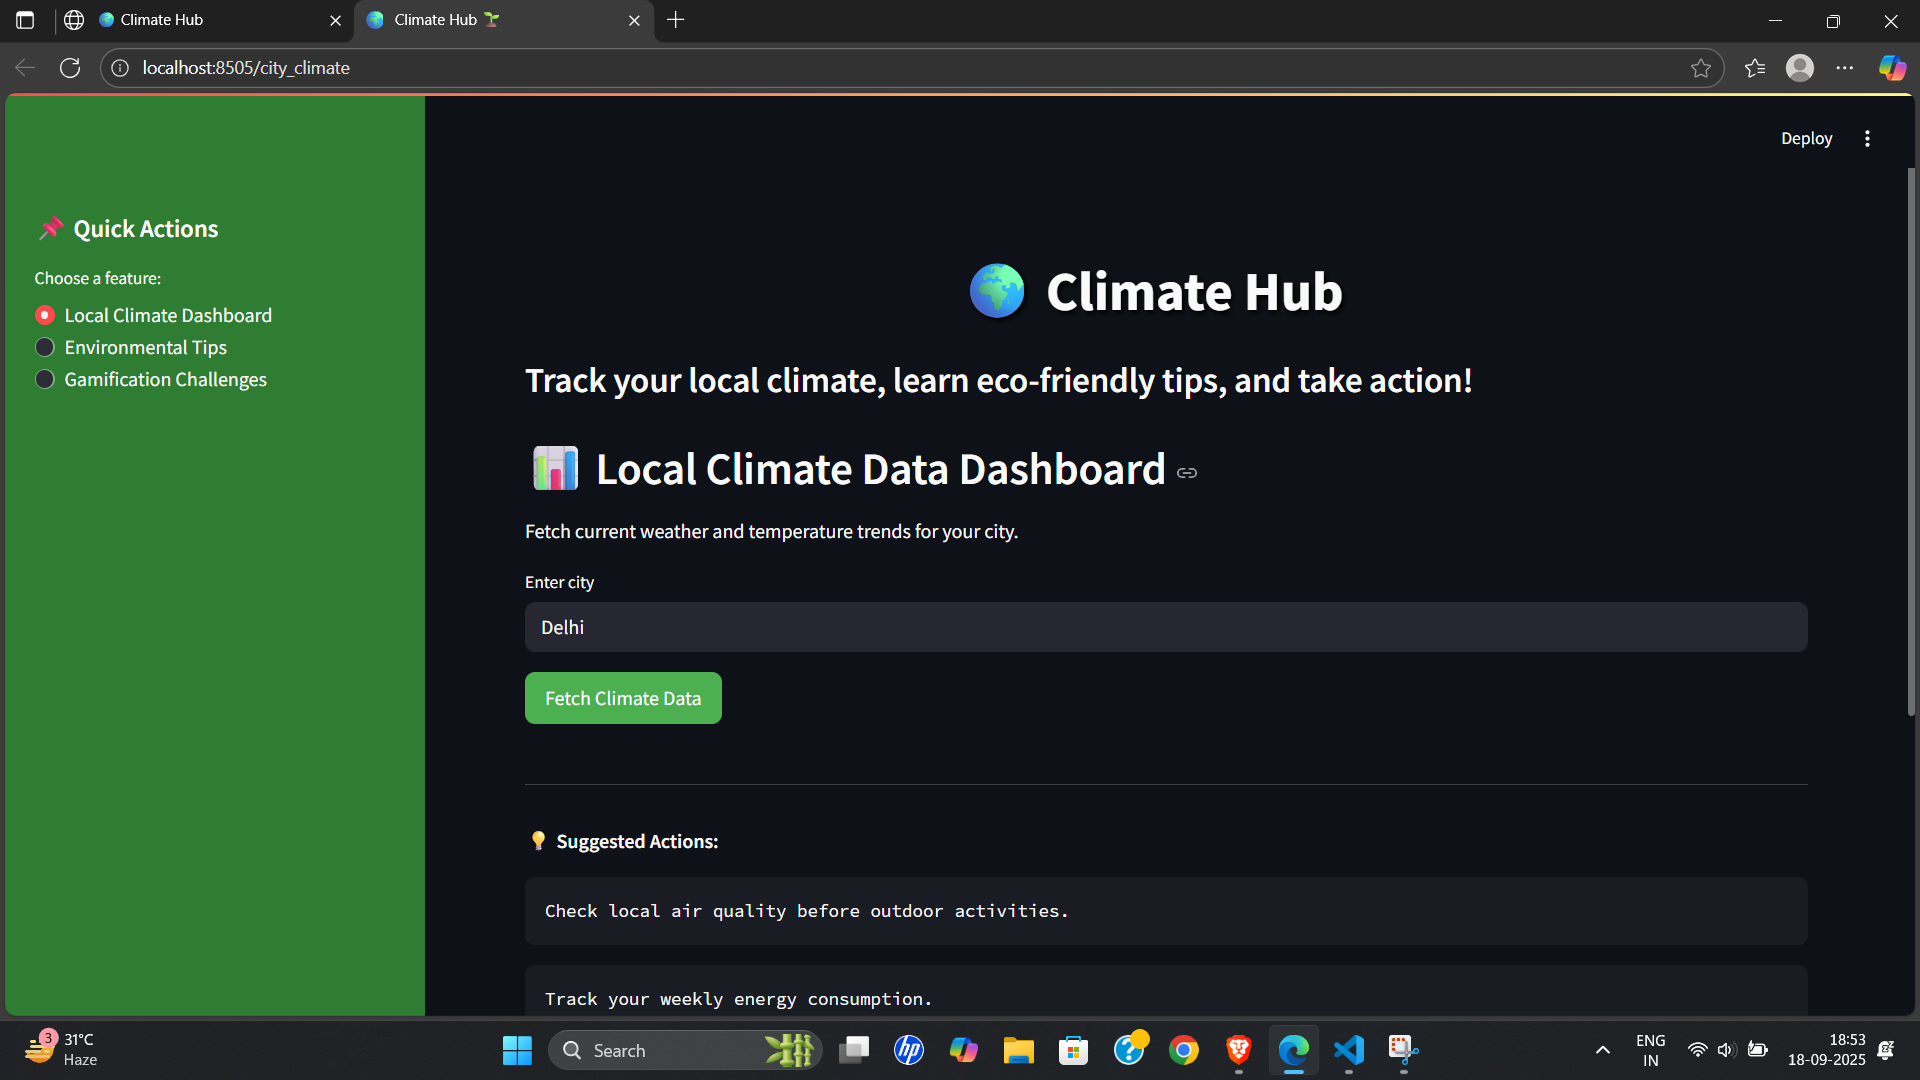The width and height of the screenshot is (1920, 1080).
Task: Click the Deploy button
Action: point(1806,139)
